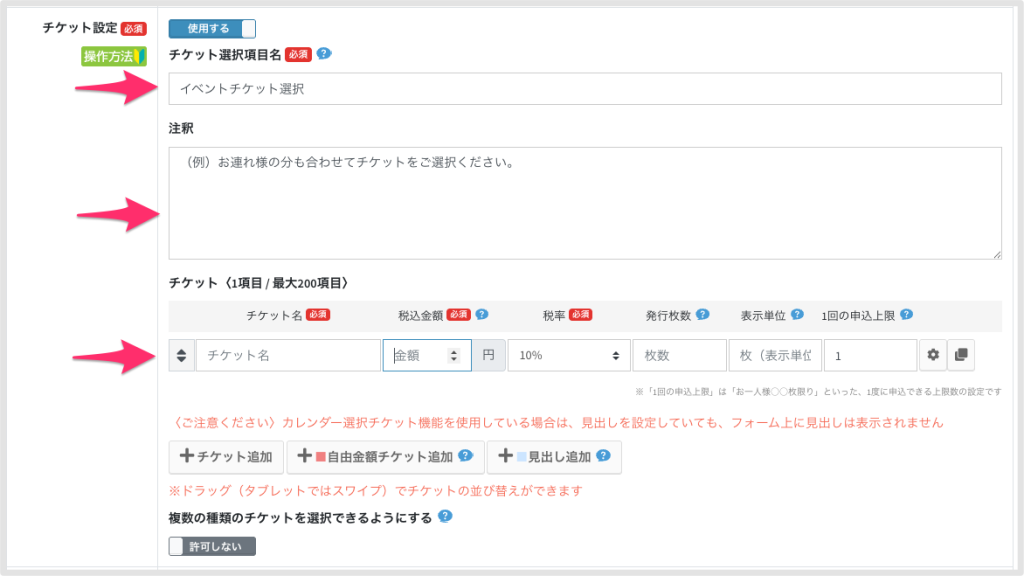Toggle the 許可しない multiple tickets switch
Image resolution: width=1024 pixels, height=576 pixels.
point(212,547)
